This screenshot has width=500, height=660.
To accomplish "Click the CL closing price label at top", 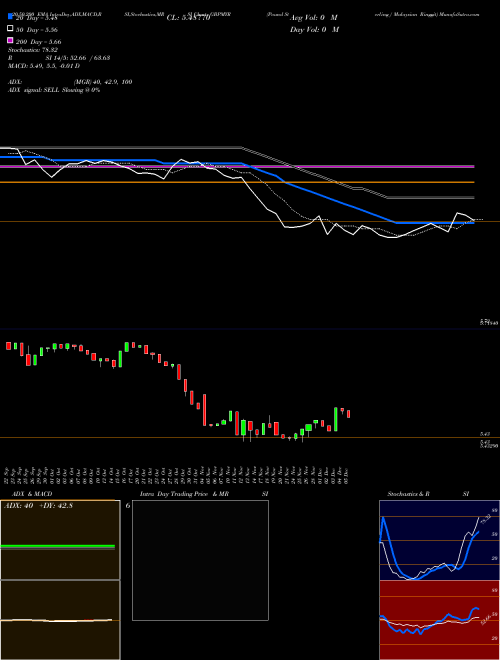I will point(188,18).
